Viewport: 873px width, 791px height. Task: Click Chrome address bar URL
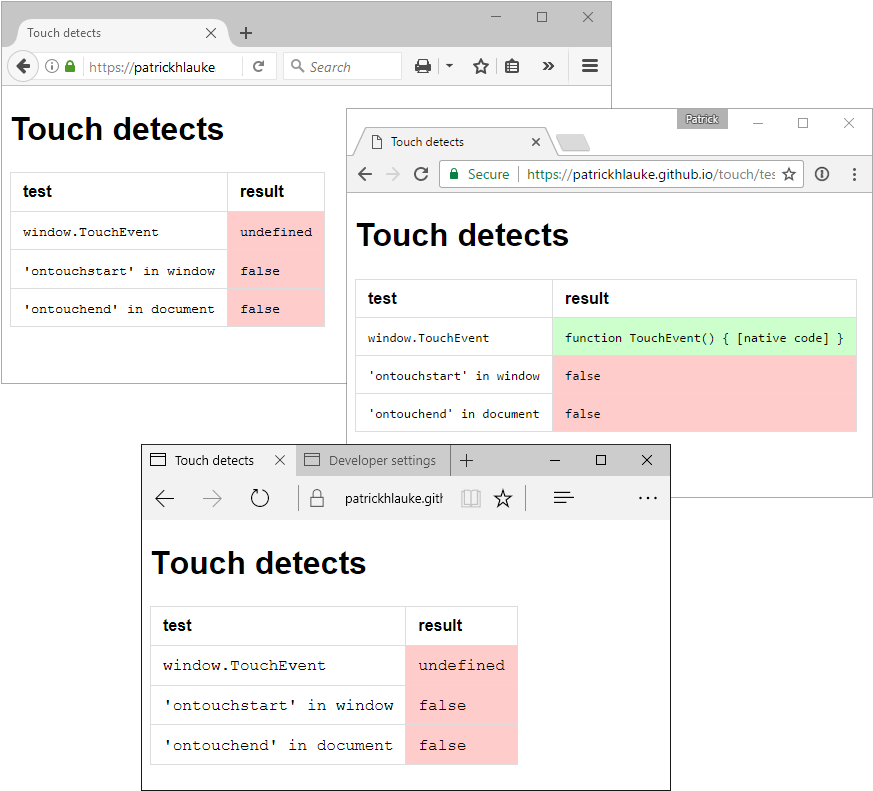(x=650, y=174)
